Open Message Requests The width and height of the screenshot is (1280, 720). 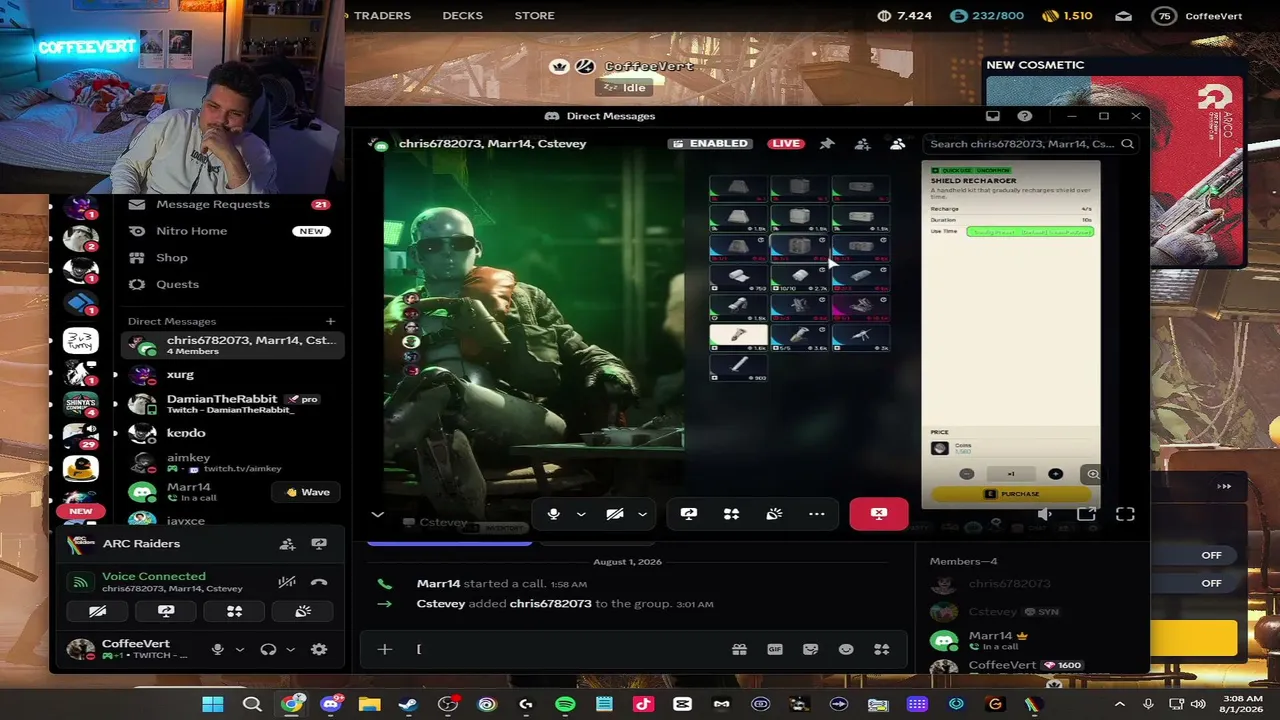230,204
